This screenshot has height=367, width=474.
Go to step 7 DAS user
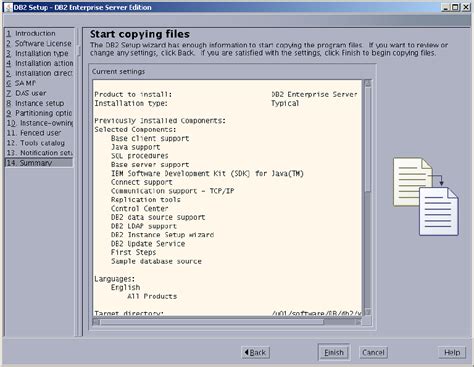pyautogui.click(x=26, y=93)
